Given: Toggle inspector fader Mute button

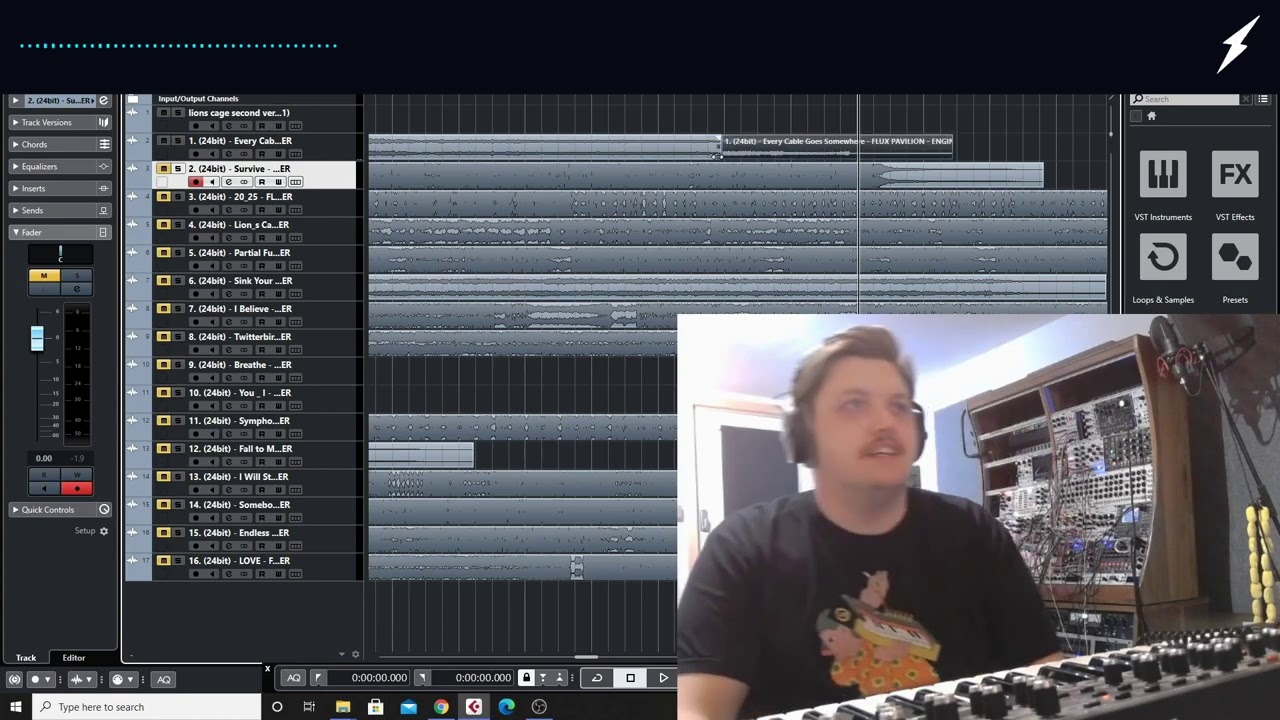Looking at the screenshot, I should pyautogui.click(x=43, y=276).
